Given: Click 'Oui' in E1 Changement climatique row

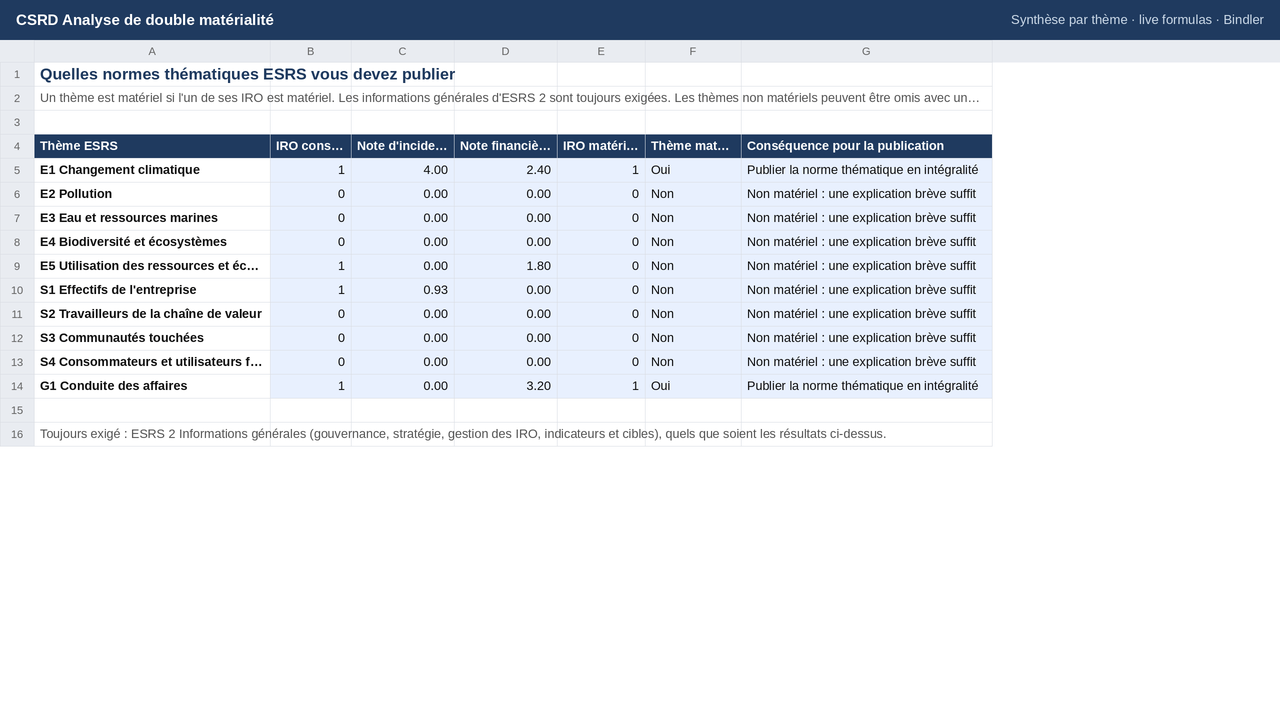Looking at the screenshot, I should pos(693,170).
